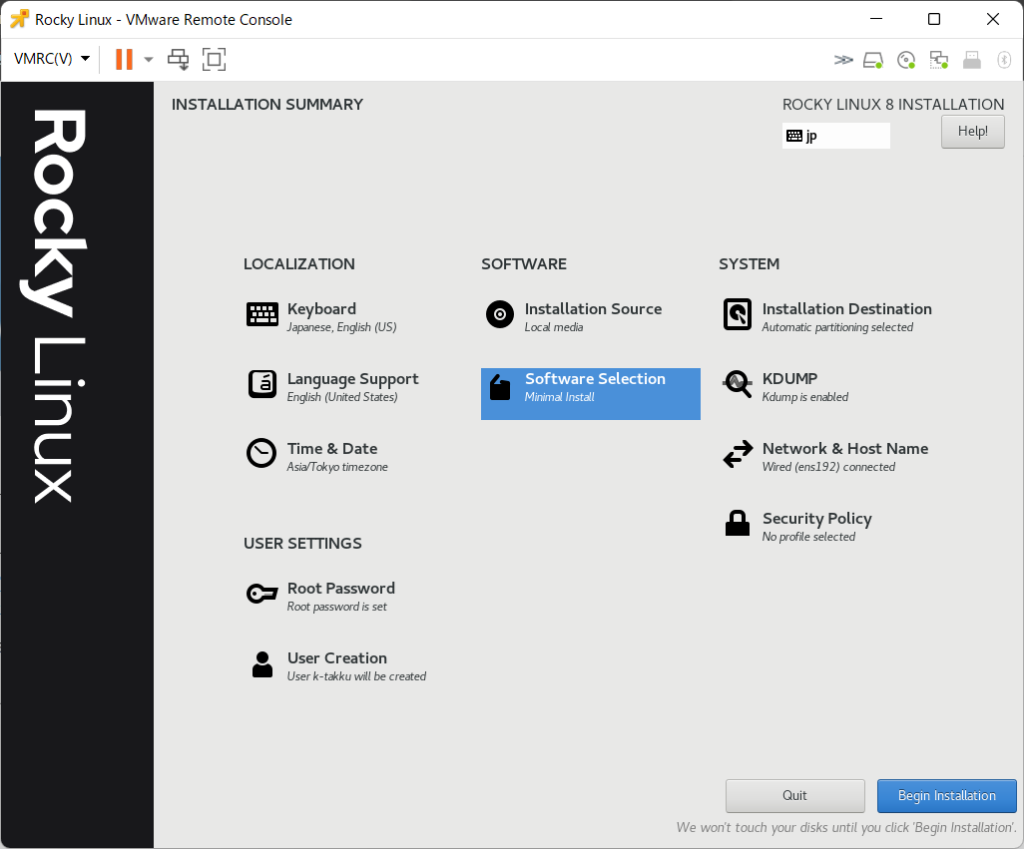Open Installation Destination settings
The image size is (1024, 849).
coord(845,316)
